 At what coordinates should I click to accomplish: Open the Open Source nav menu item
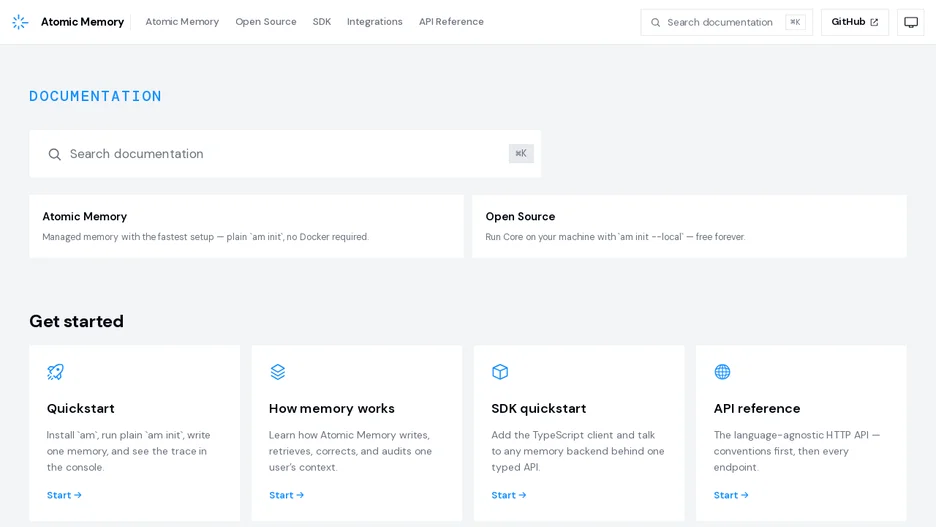(266, 21)
